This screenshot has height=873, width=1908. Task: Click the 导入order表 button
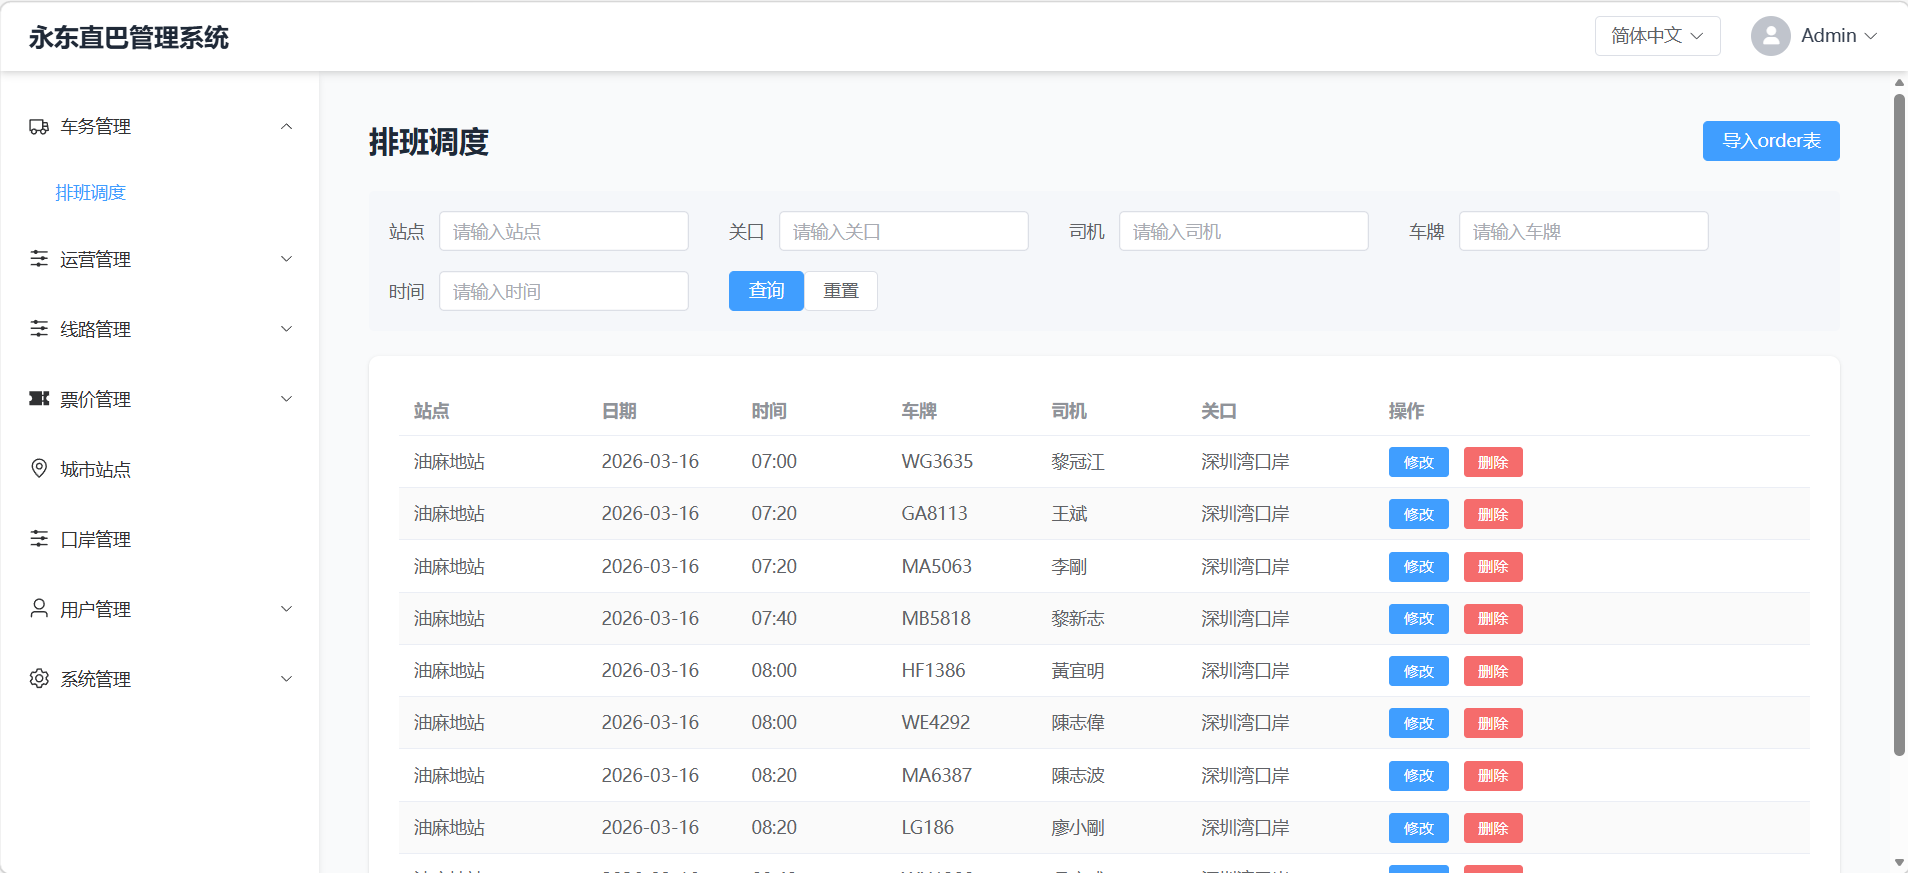[x=1770, y=141]
